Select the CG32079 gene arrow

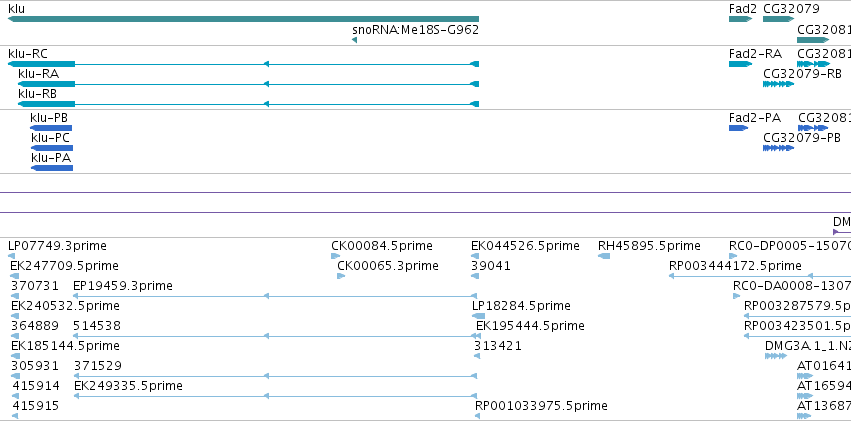tap(778, 19)
